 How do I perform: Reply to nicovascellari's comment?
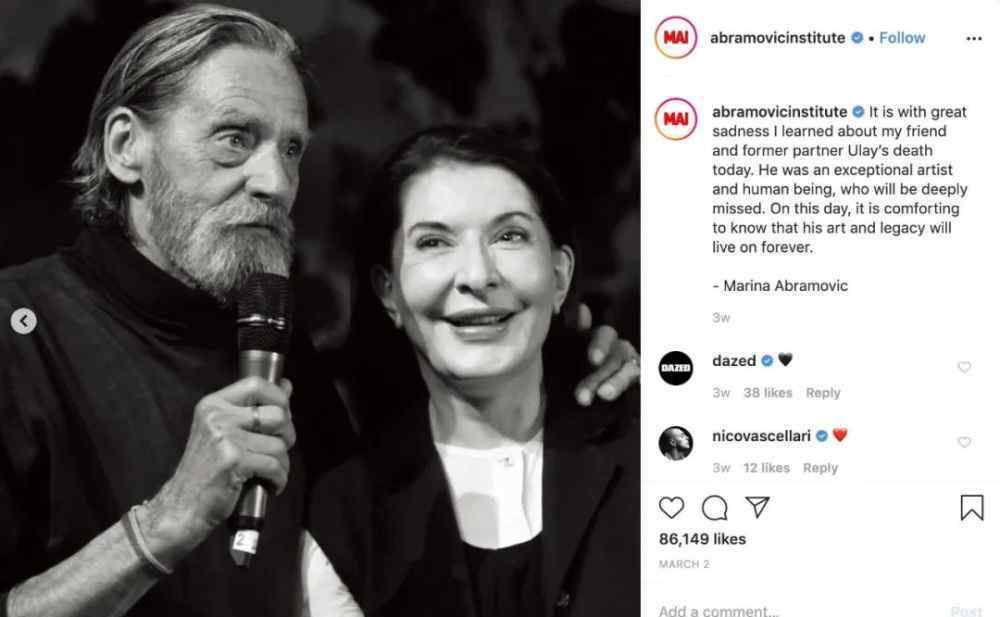820,468
